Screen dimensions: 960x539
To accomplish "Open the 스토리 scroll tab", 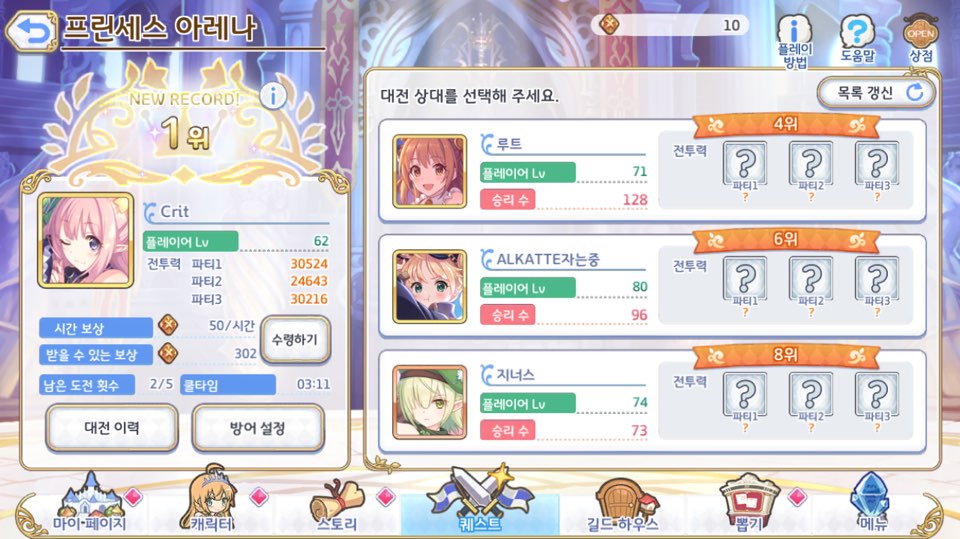I will 337,507.
